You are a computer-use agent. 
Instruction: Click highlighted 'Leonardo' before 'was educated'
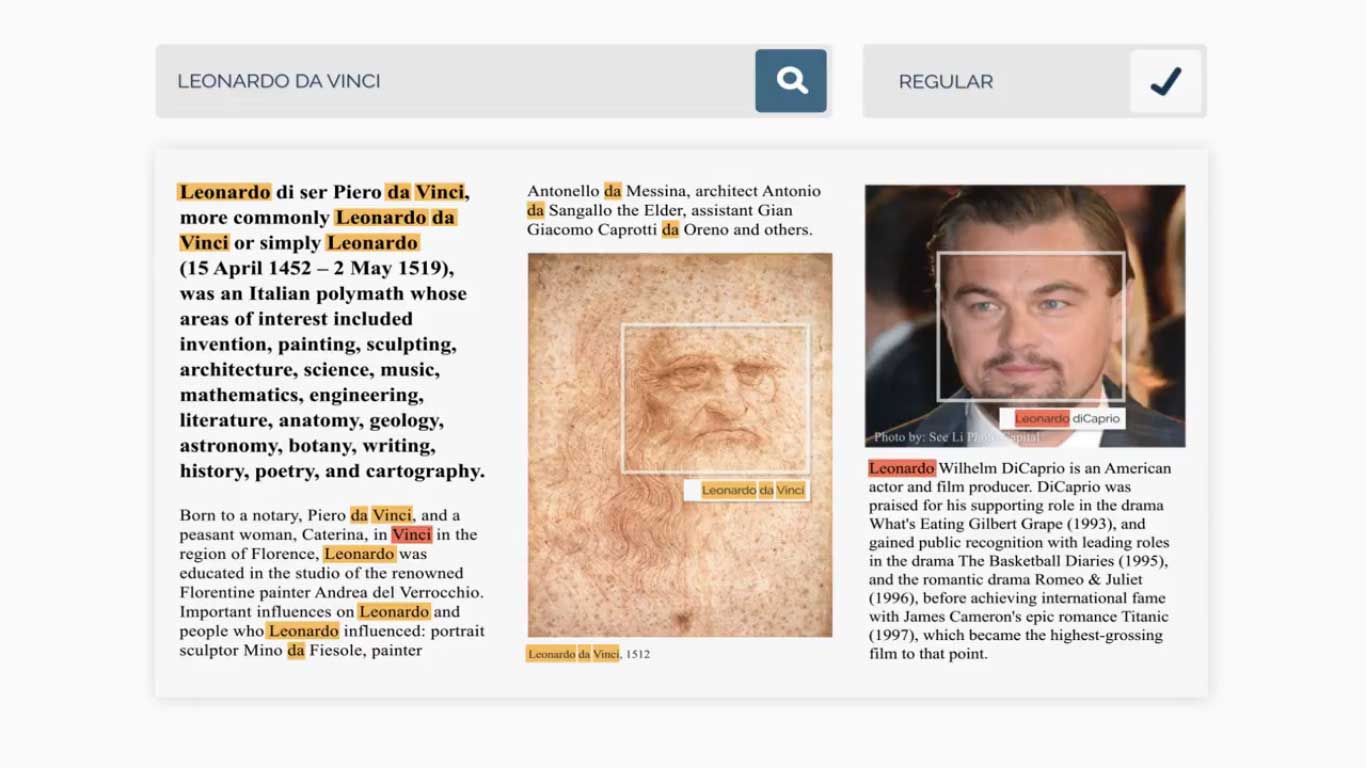tap(360, 554)
